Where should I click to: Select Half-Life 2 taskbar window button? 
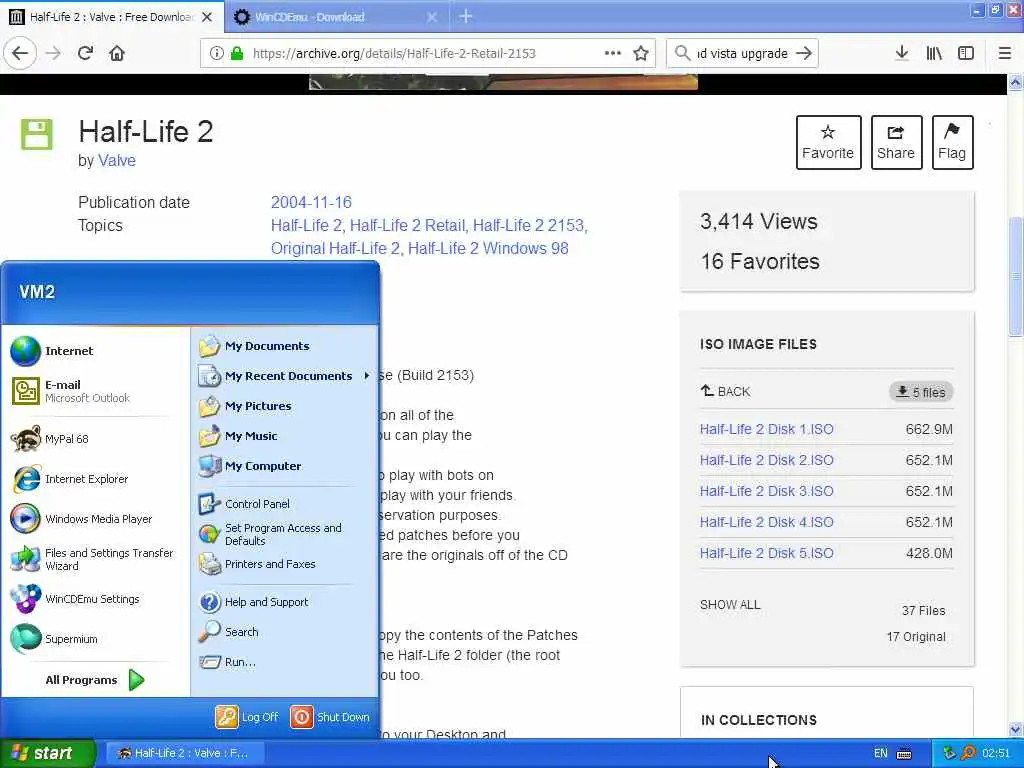point(185,753)
